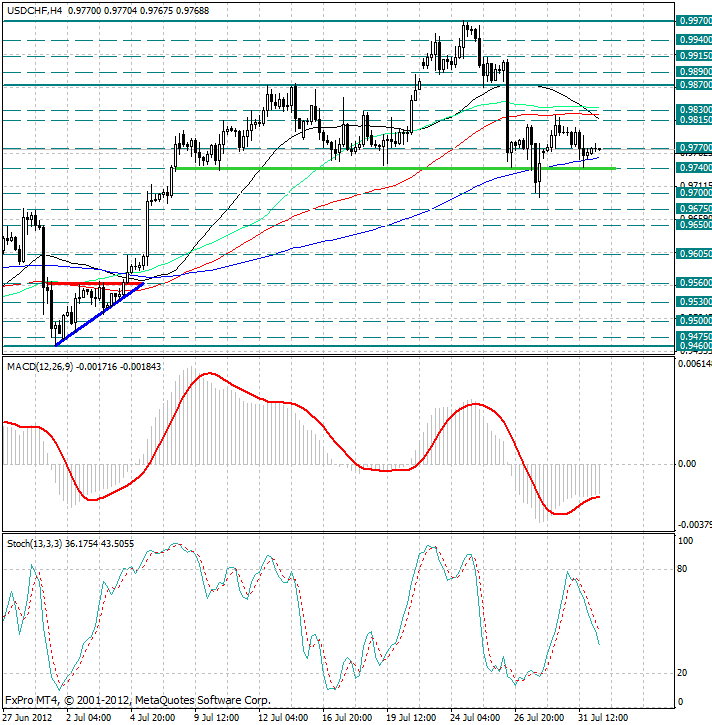Viewport: 712px width, 725px height.
Task: Click the 0.9530 price level label
Action: [694, 302]
